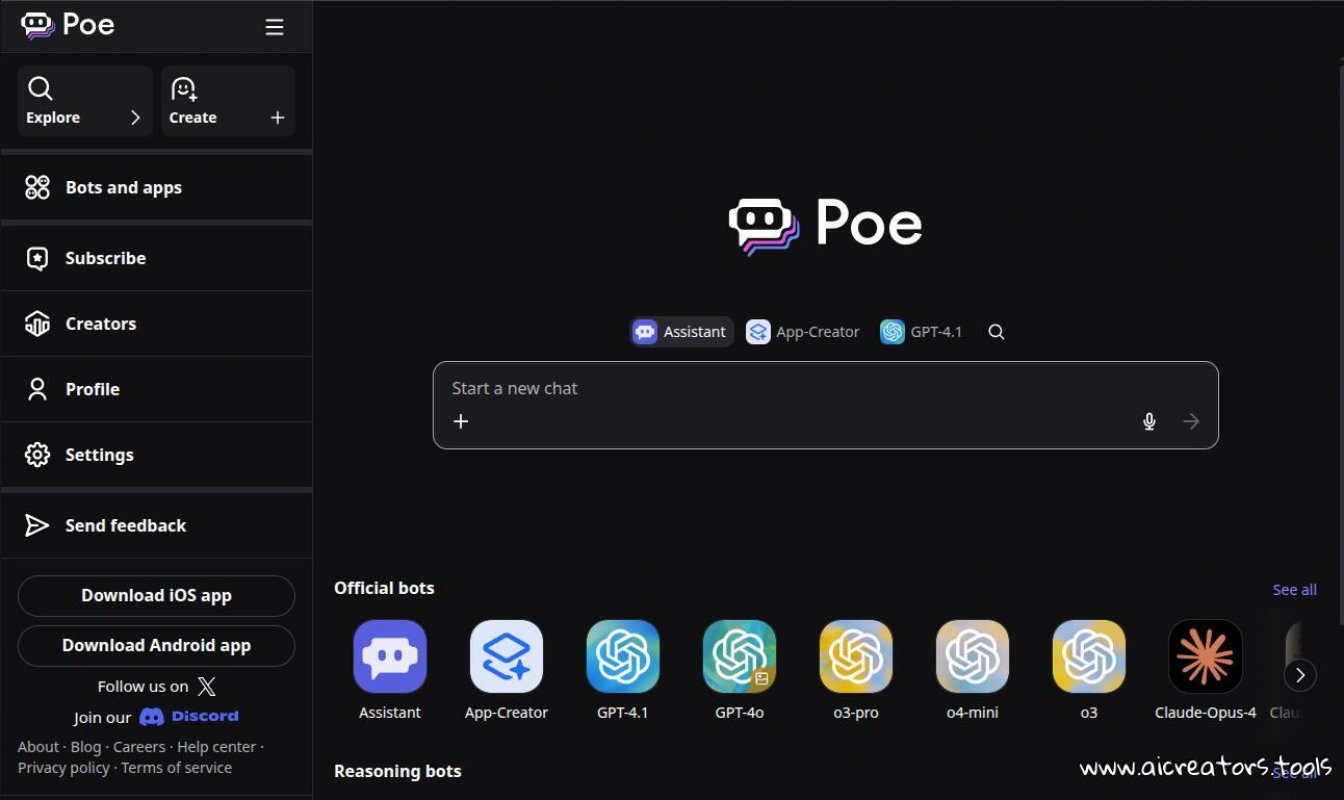
Task: Collapse the sidebar with the hamburger menu
Action: pos(274,27)
